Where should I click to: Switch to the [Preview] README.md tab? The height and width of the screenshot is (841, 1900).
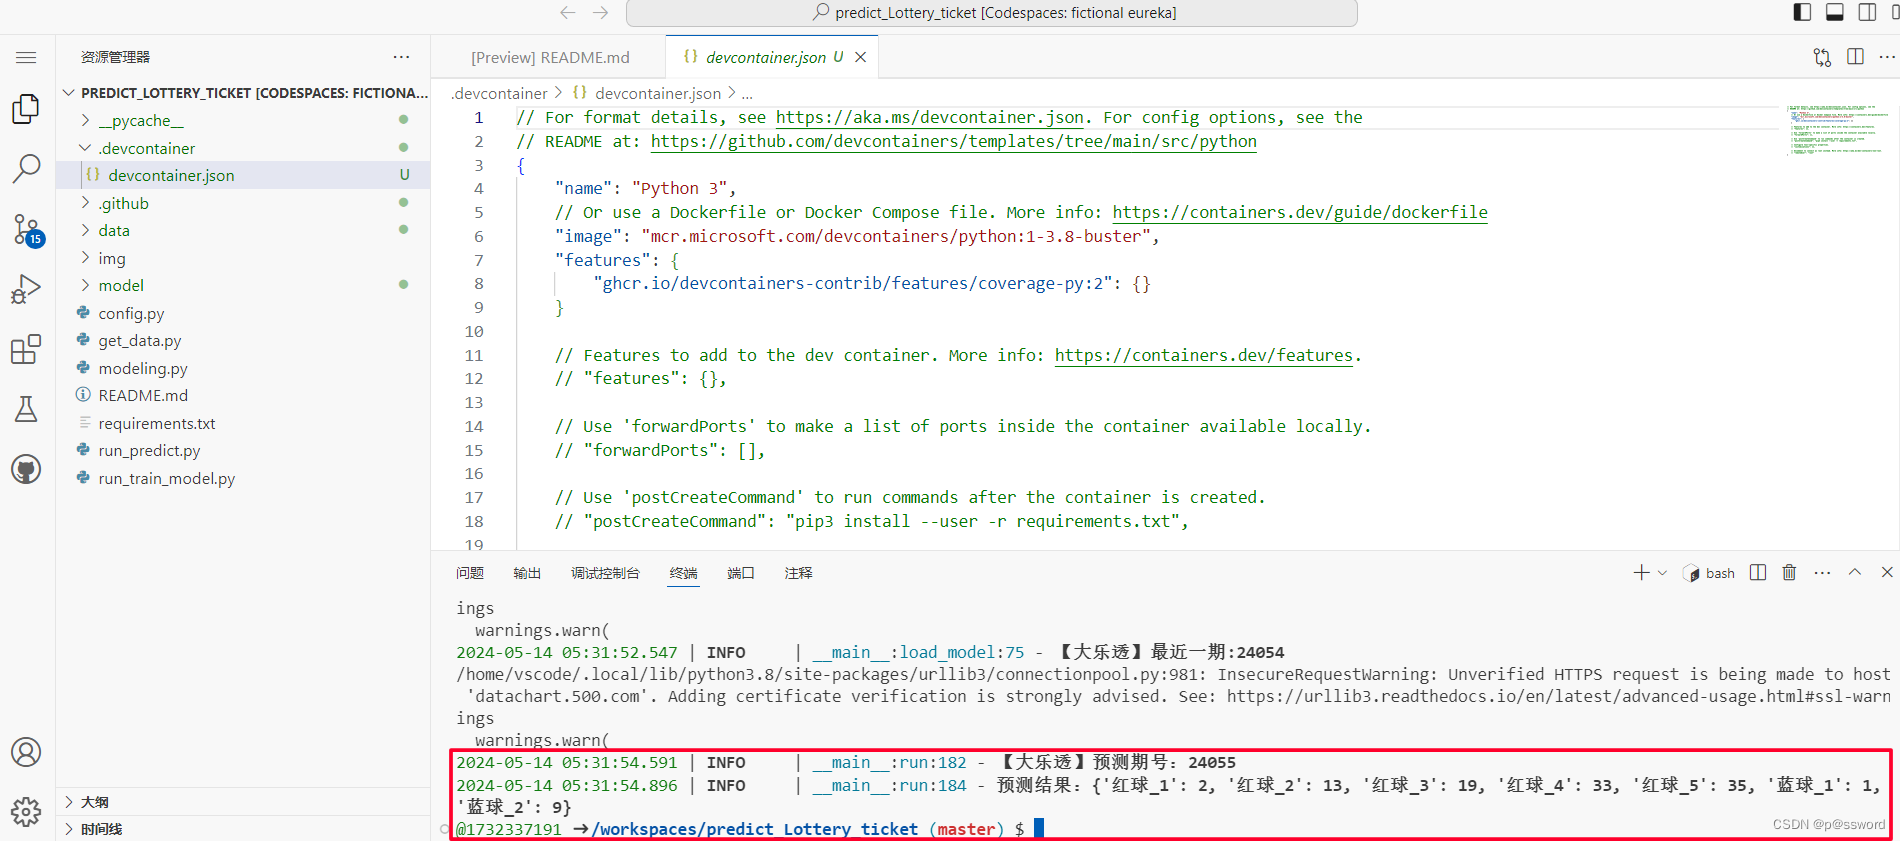pyautogui.click(x=550, y=58)
